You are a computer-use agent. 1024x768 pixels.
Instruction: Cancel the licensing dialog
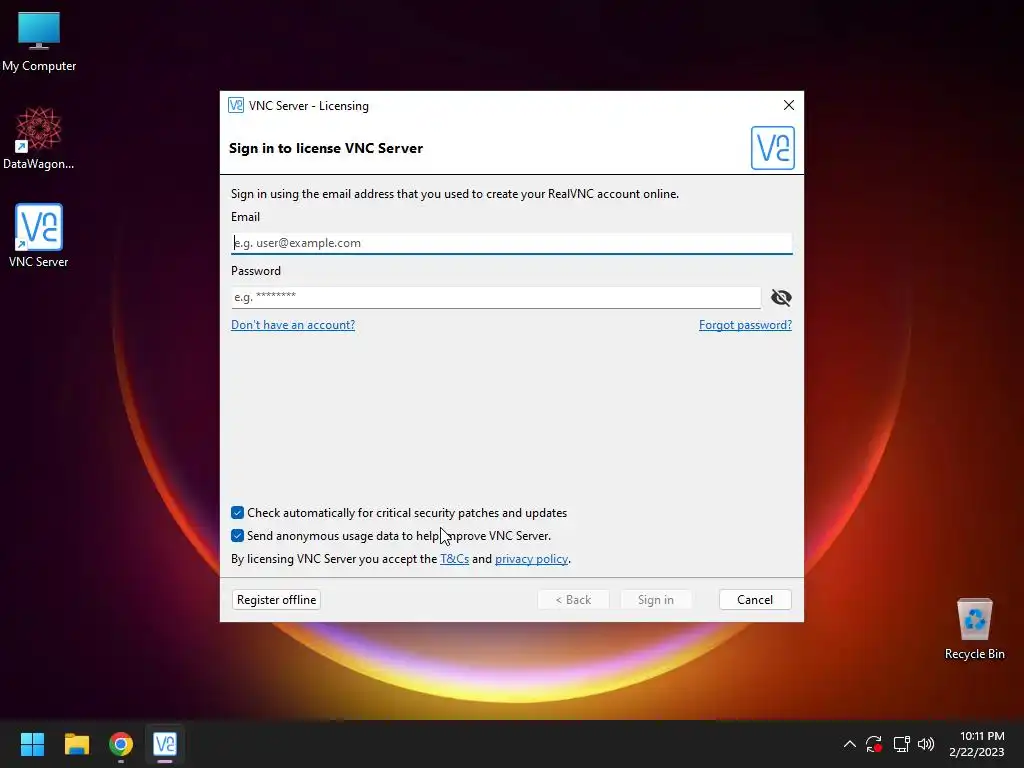(x=755, y=600)
